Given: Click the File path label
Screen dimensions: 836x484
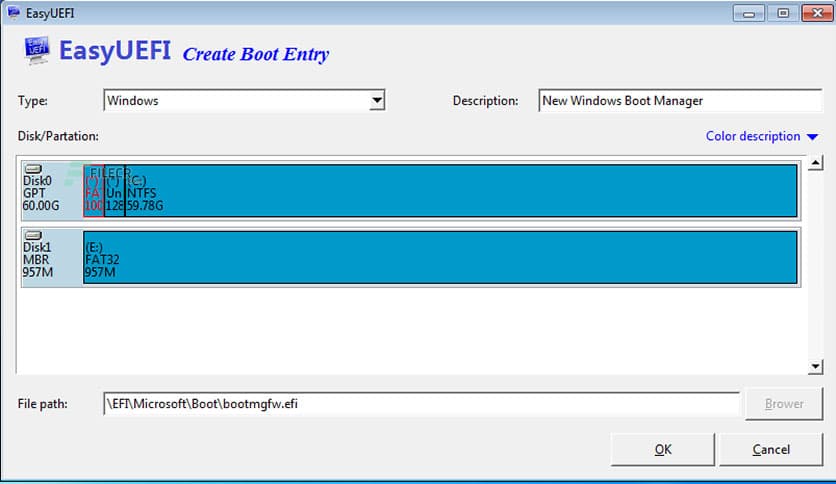Looking at the screenshot, I should pyautogui.click(x=43, y=404).
